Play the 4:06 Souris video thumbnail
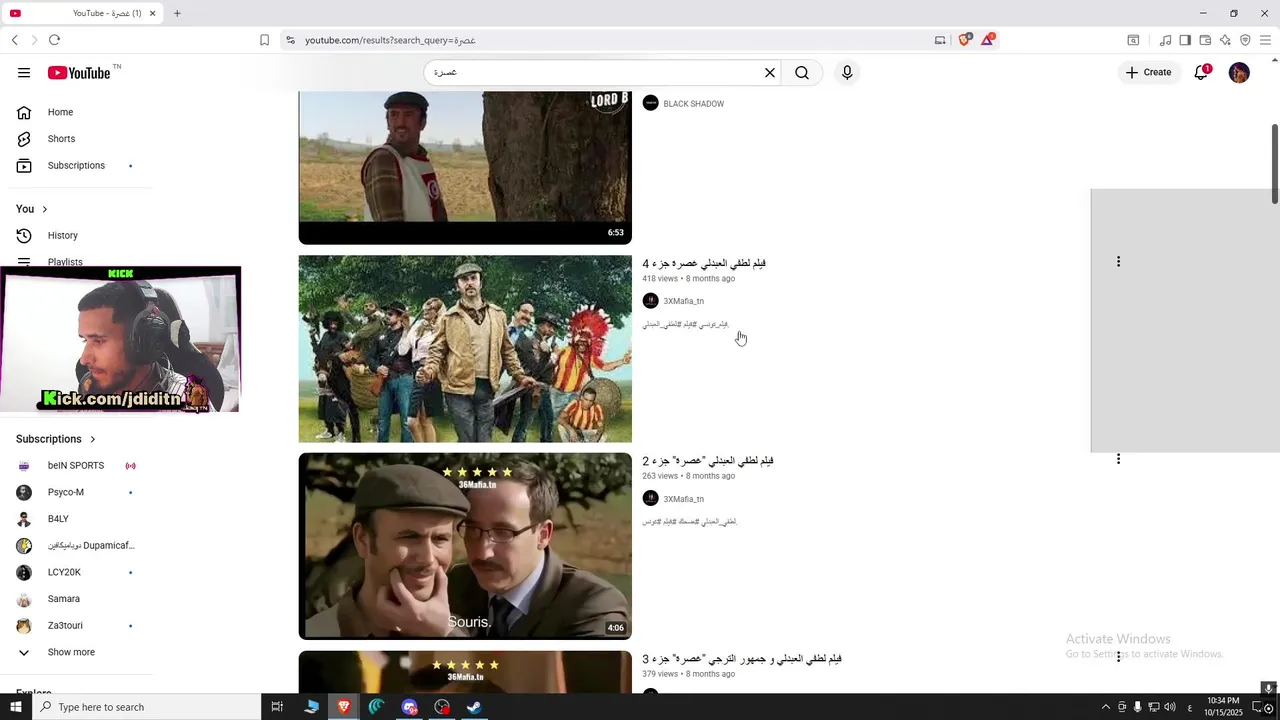1280x720 pixels. coord(465,546)
